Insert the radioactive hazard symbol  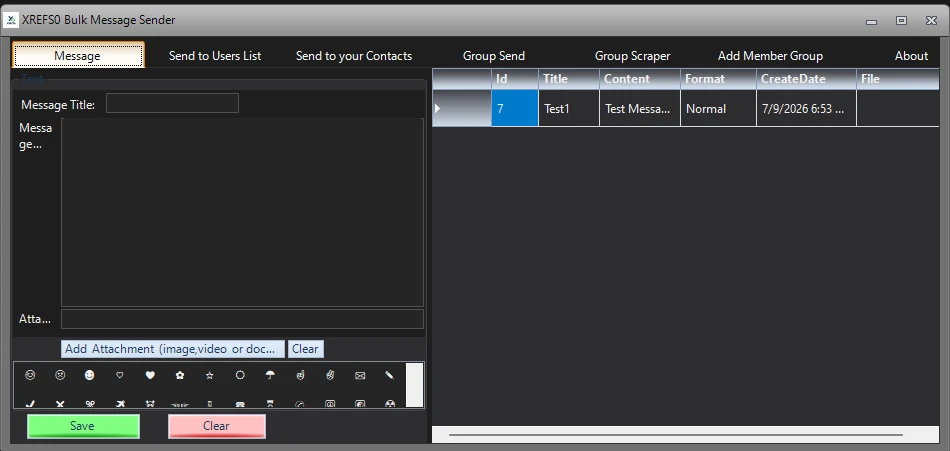click(x=390, y=403)
